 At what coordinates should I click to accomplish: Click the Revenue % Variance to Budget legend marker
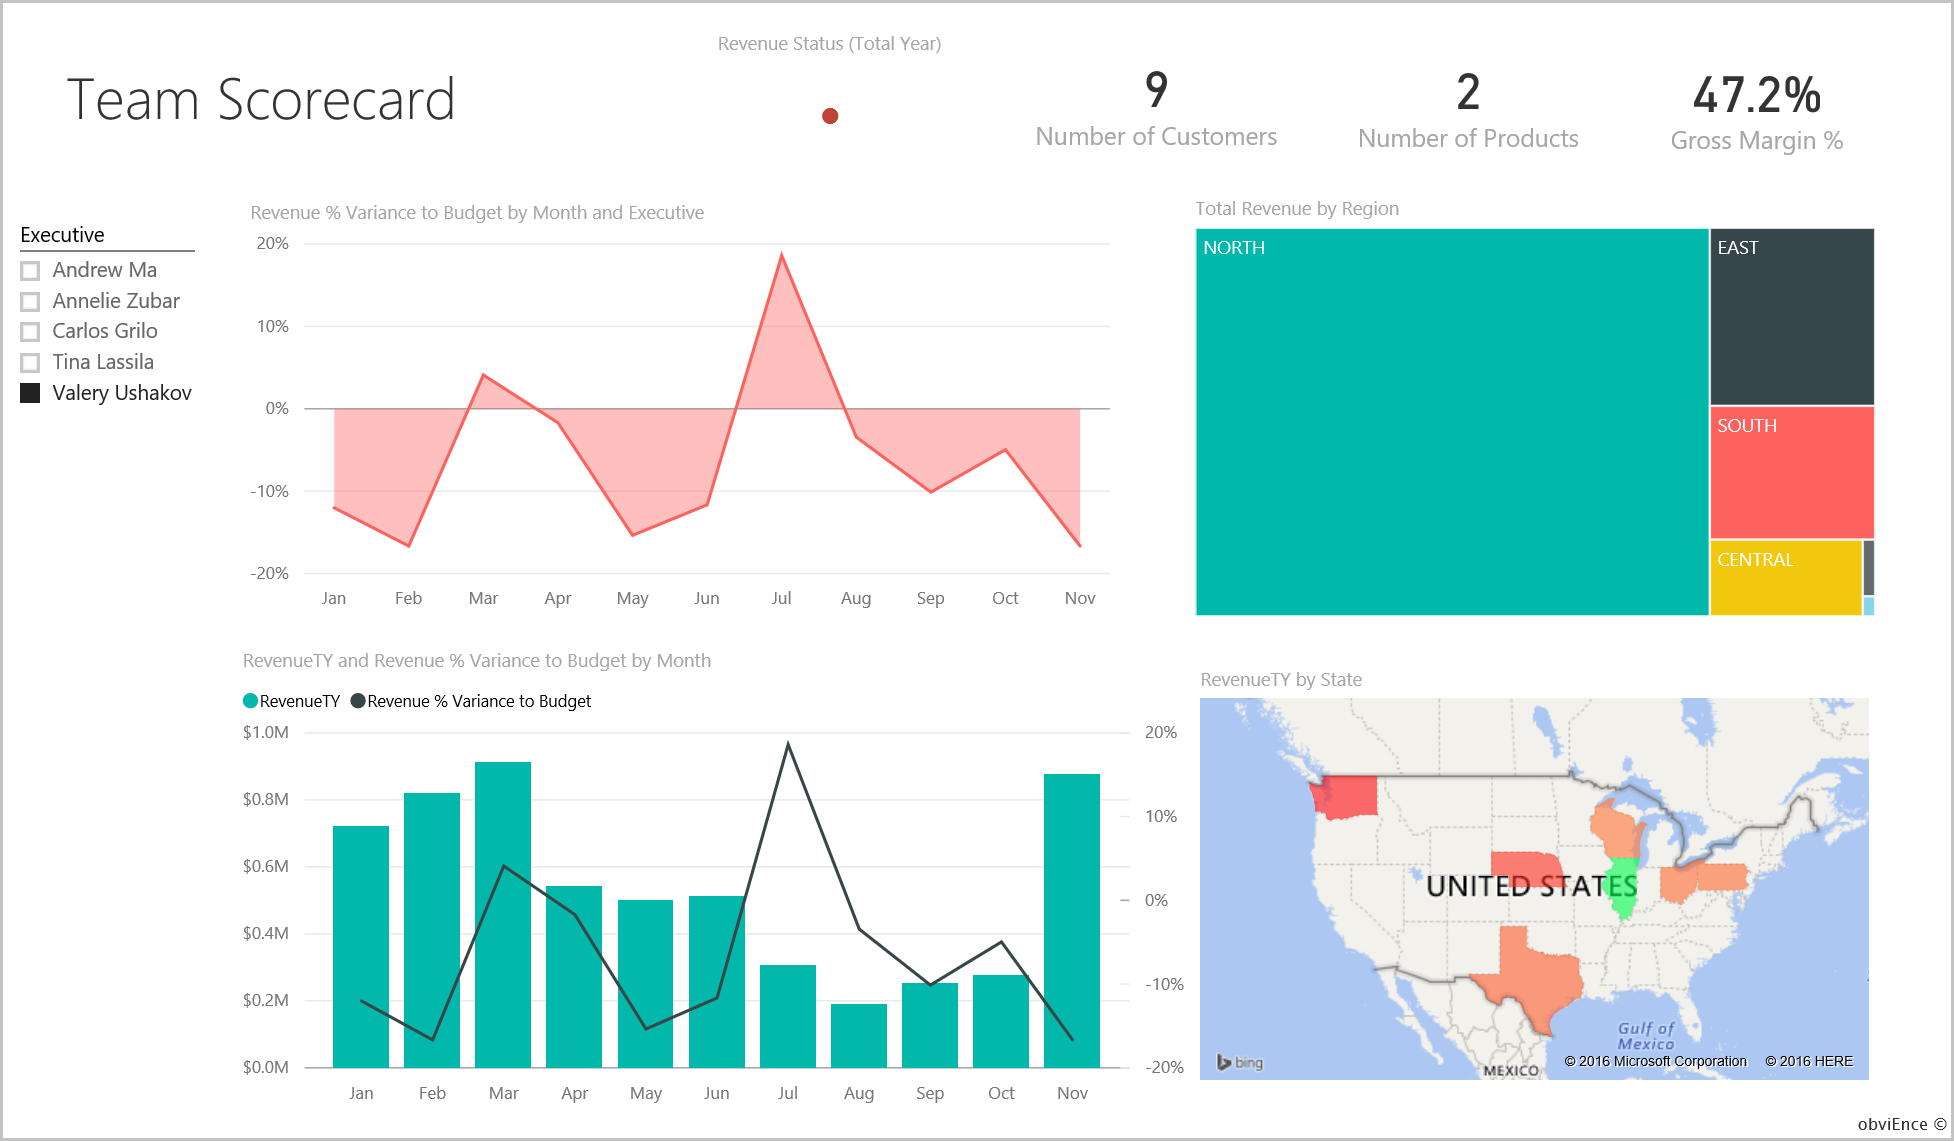coord(358,701)
